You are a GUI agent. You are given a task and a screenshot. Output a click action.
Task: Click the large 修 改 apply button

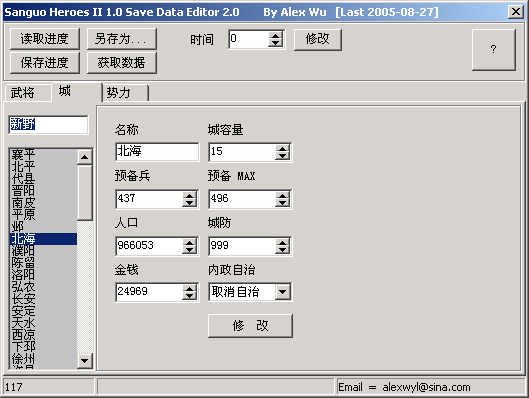[250, 326]
